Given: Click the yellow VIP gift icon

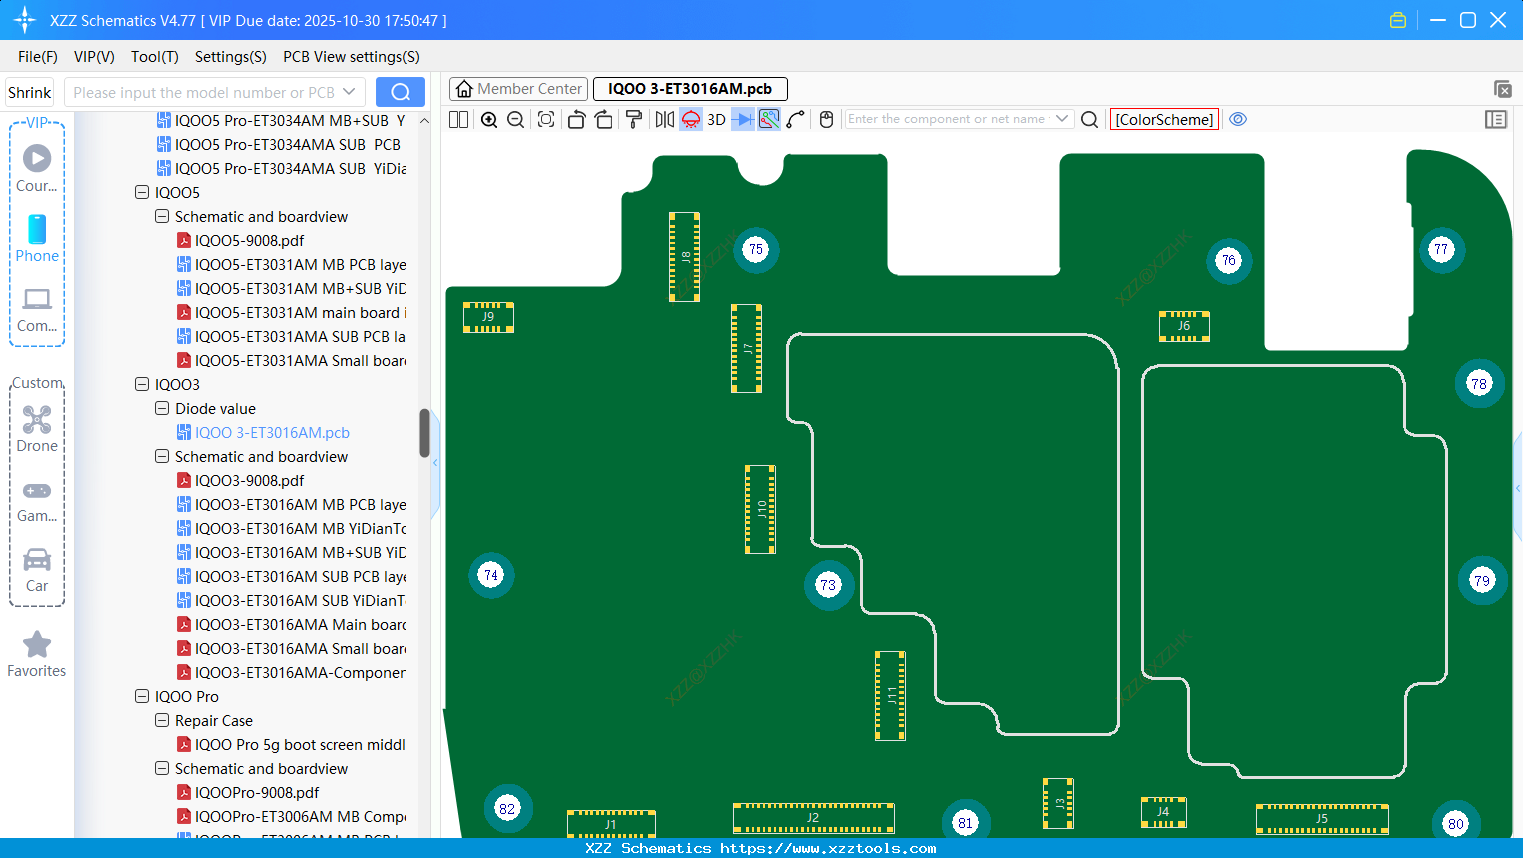Looking at the screenshot, I should pyautogui.click(x=1398, y=20).
